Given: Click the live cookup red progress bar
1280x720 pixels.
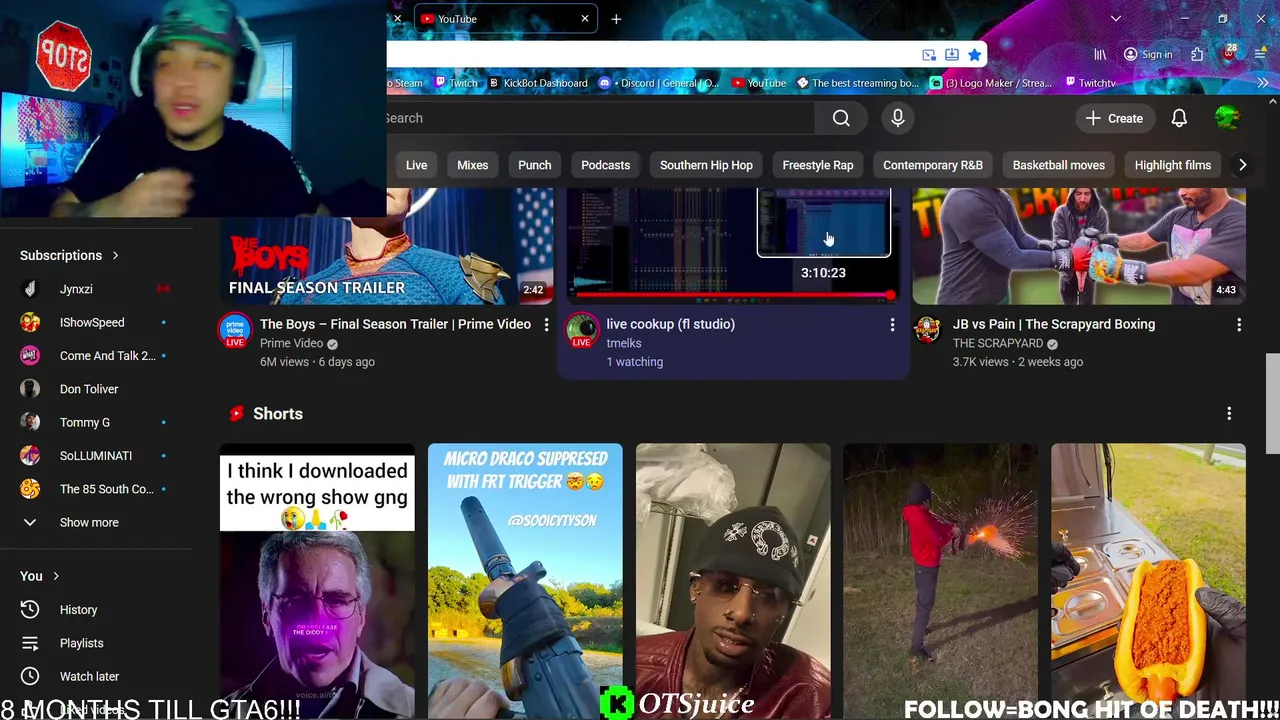Looking at the screenshot, I should [x=733, y=296].
